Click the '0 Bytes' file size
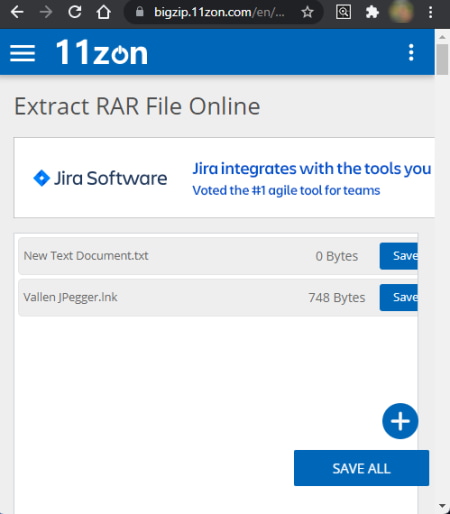 tap(337, 256)
